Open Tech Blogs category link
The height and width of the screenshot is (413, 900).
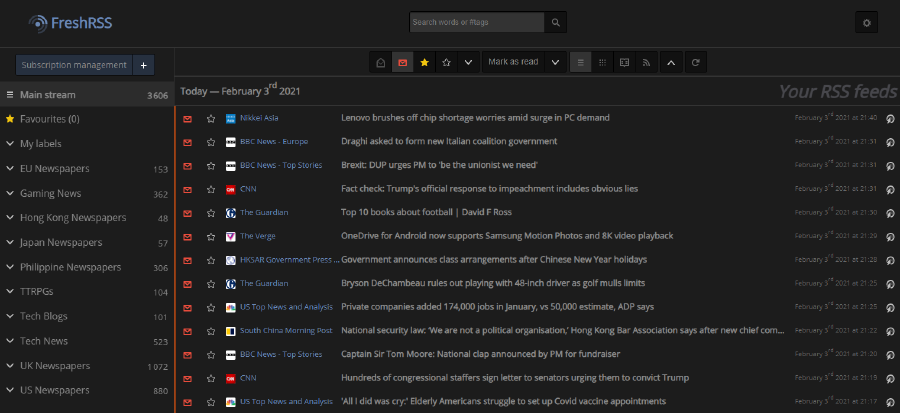pyautogui.click(x=44, y=316)
